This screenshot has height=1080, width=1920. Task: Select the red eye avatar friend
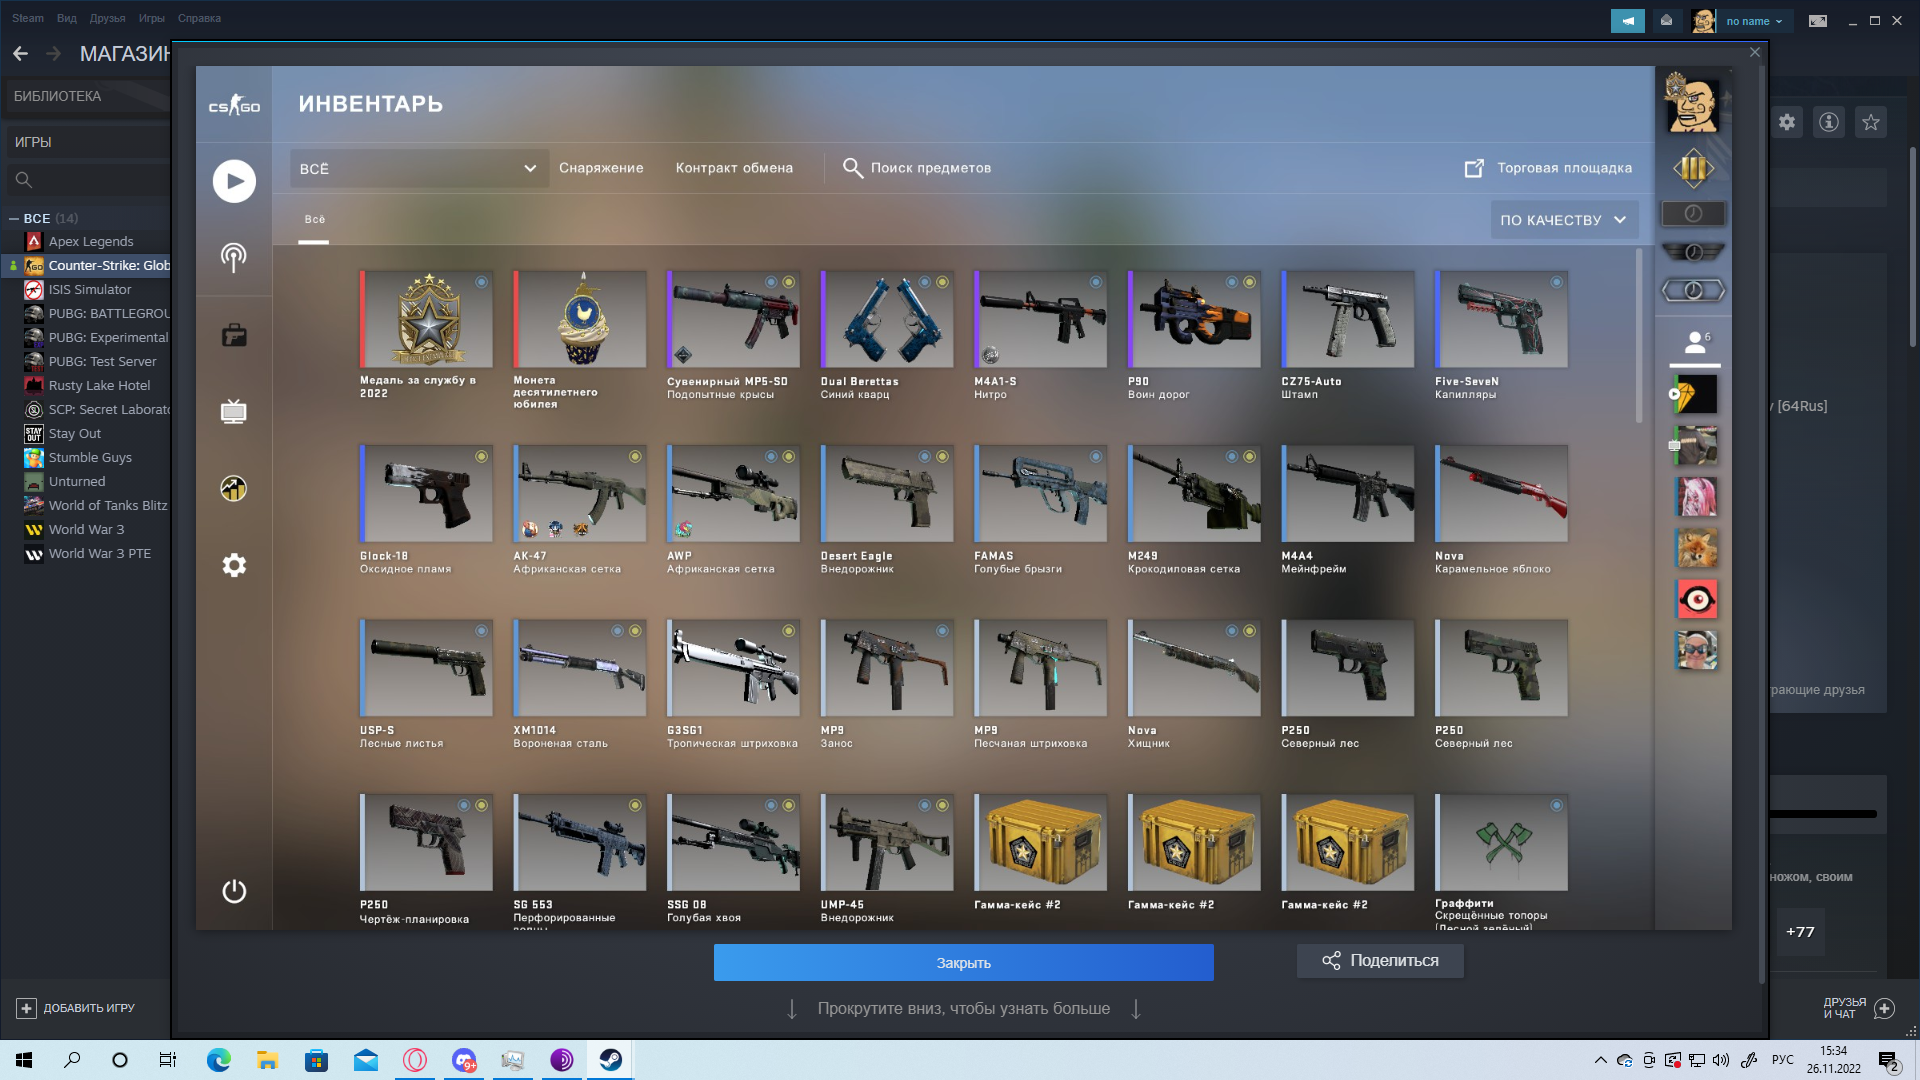tap(1697, 599)
